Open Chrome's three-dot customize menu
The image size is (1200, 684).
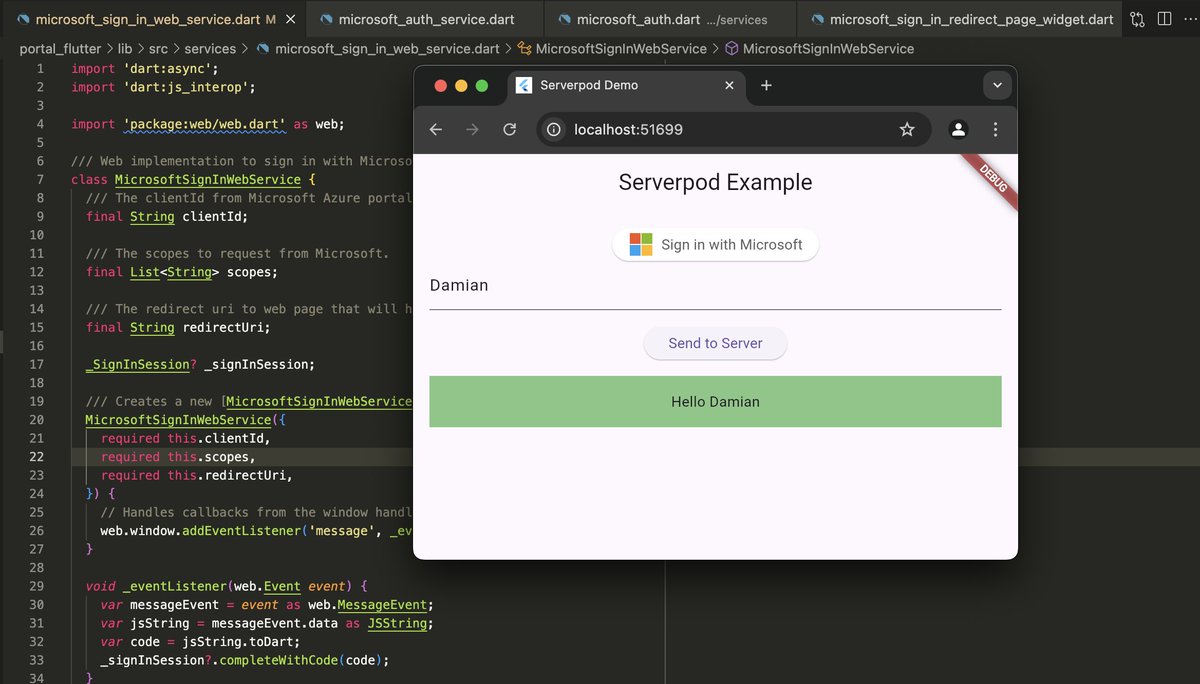995,129
